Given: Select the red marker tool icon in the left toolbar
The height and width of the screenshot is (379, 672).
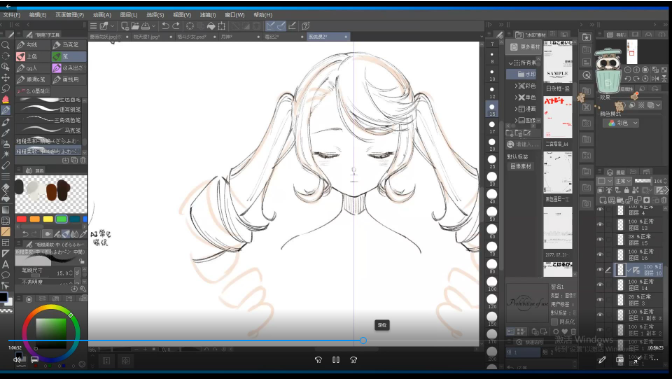Looking at the screenshot, I should coord(6,99).
